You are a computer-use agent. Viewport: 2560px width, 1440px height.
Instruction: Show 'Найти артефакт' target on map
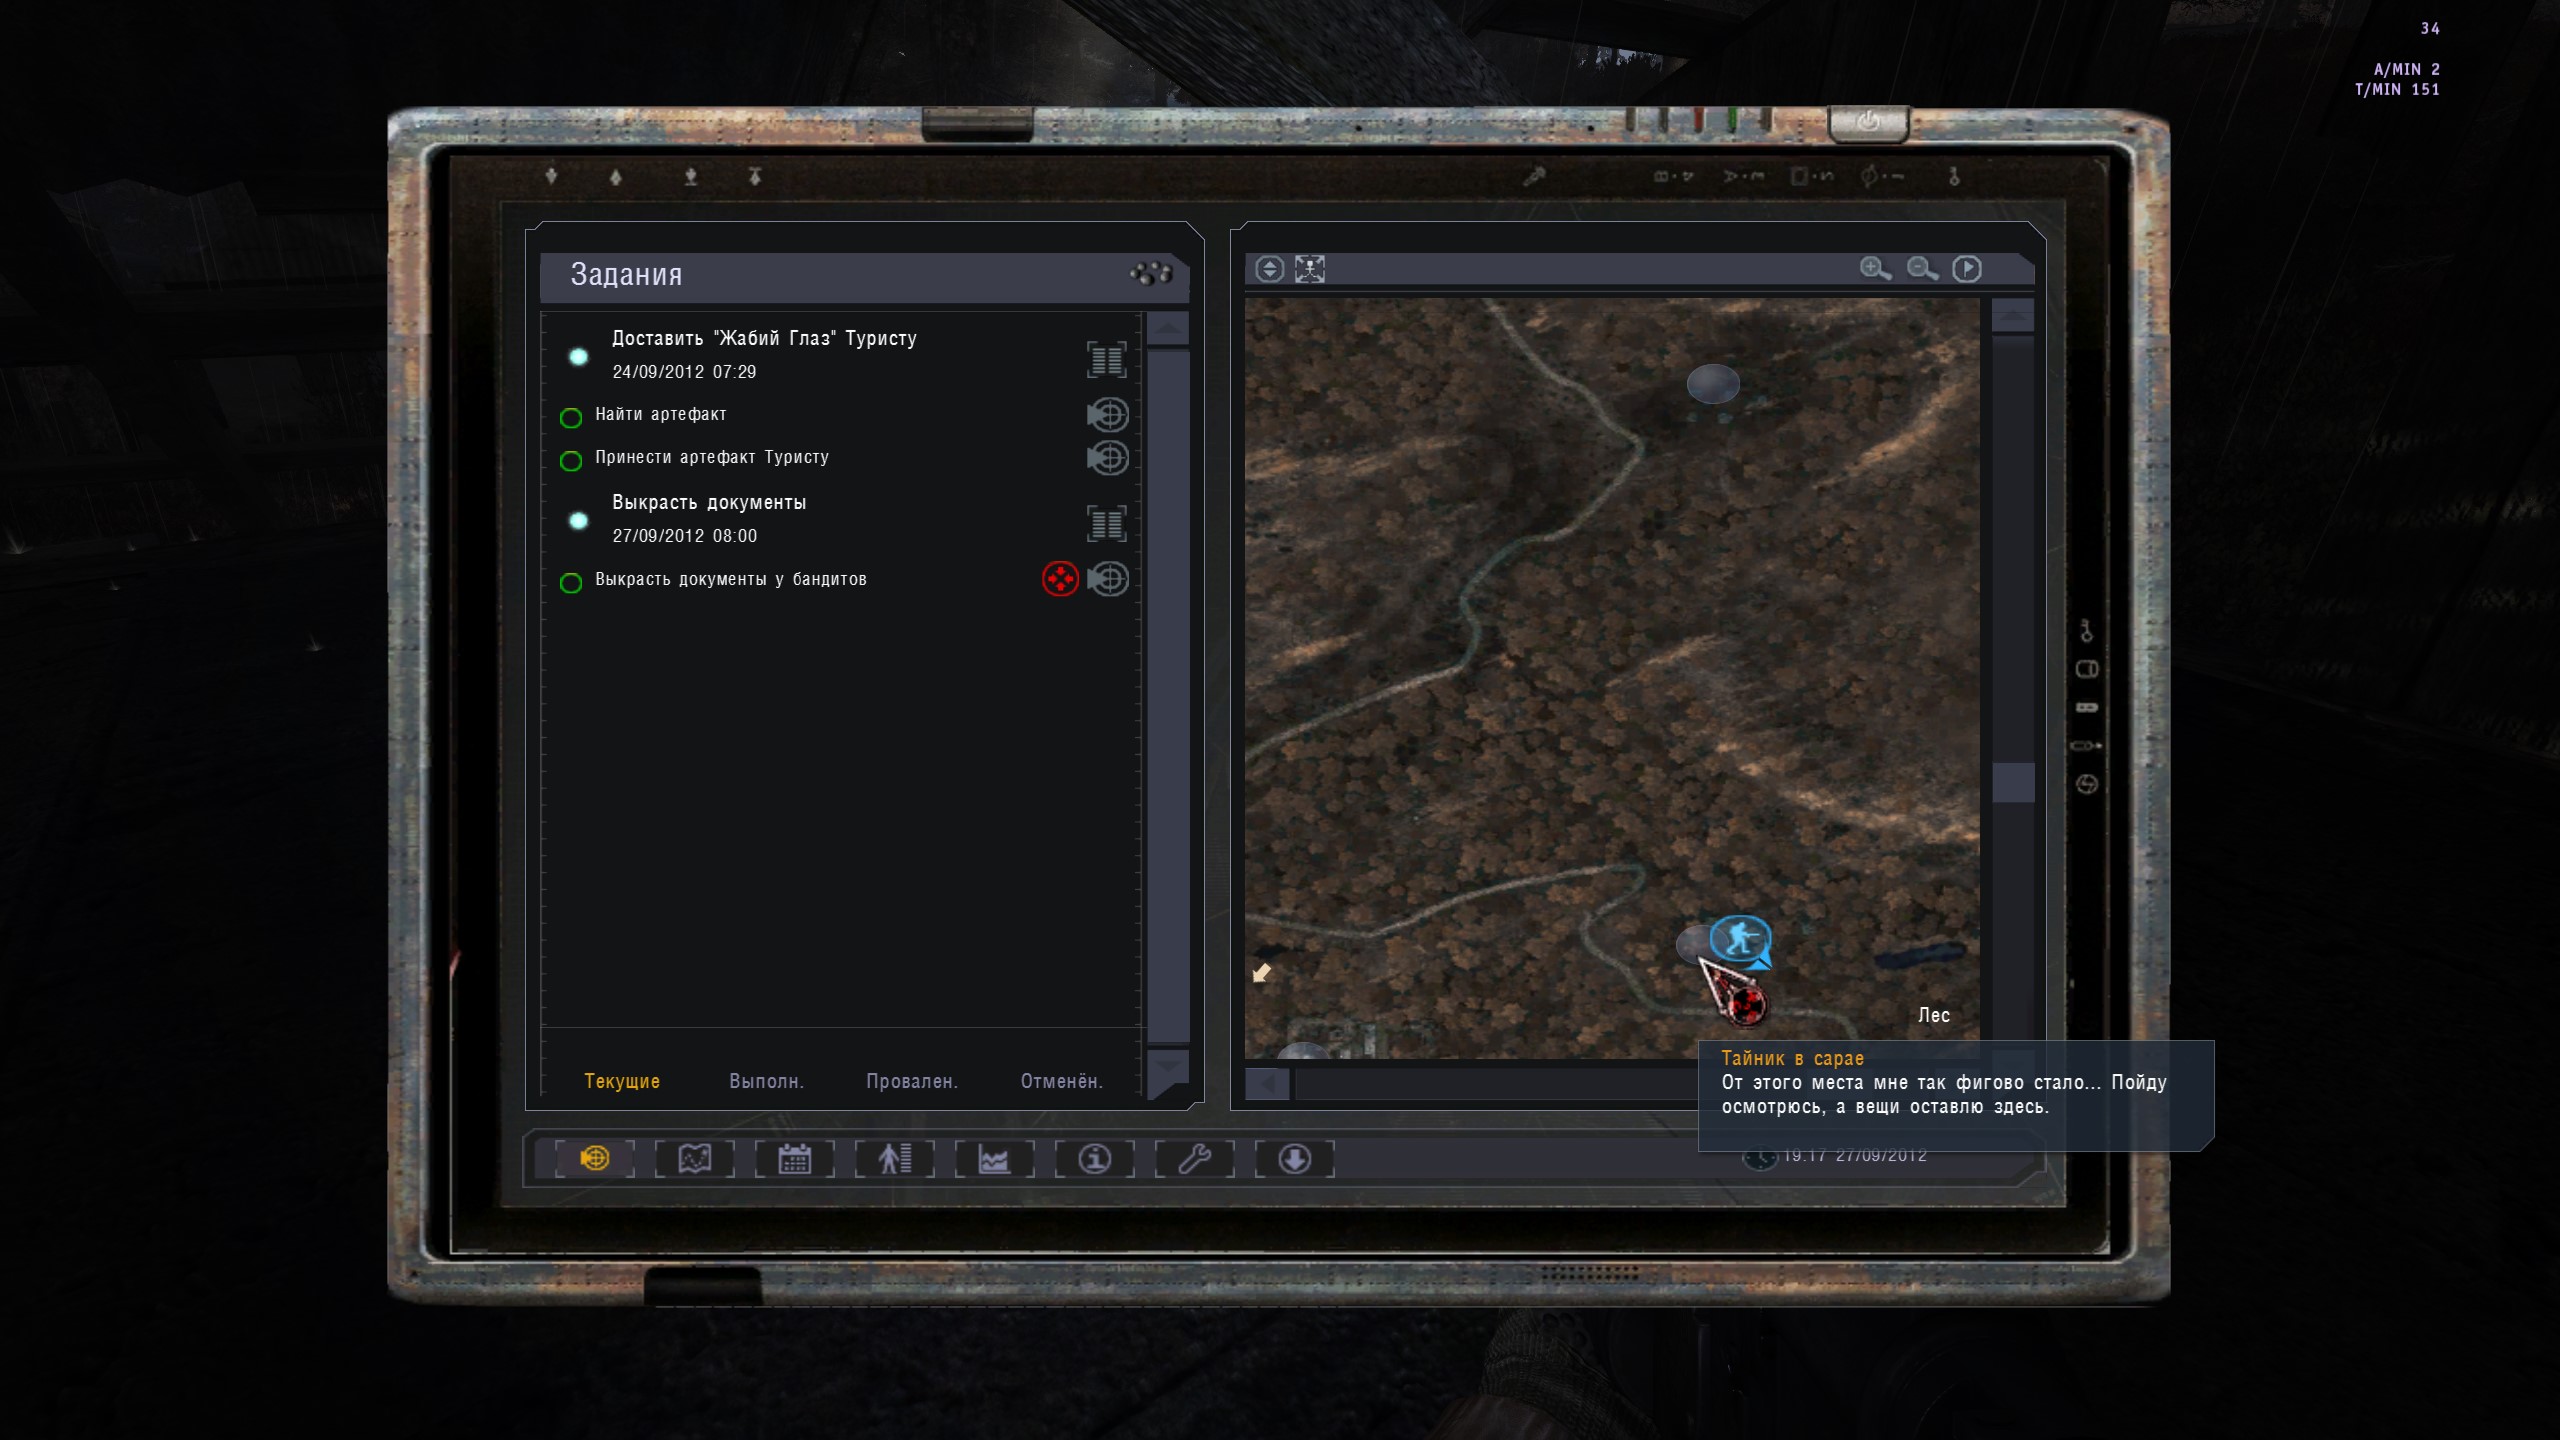pyautogui.click(x=1108, y=414)
